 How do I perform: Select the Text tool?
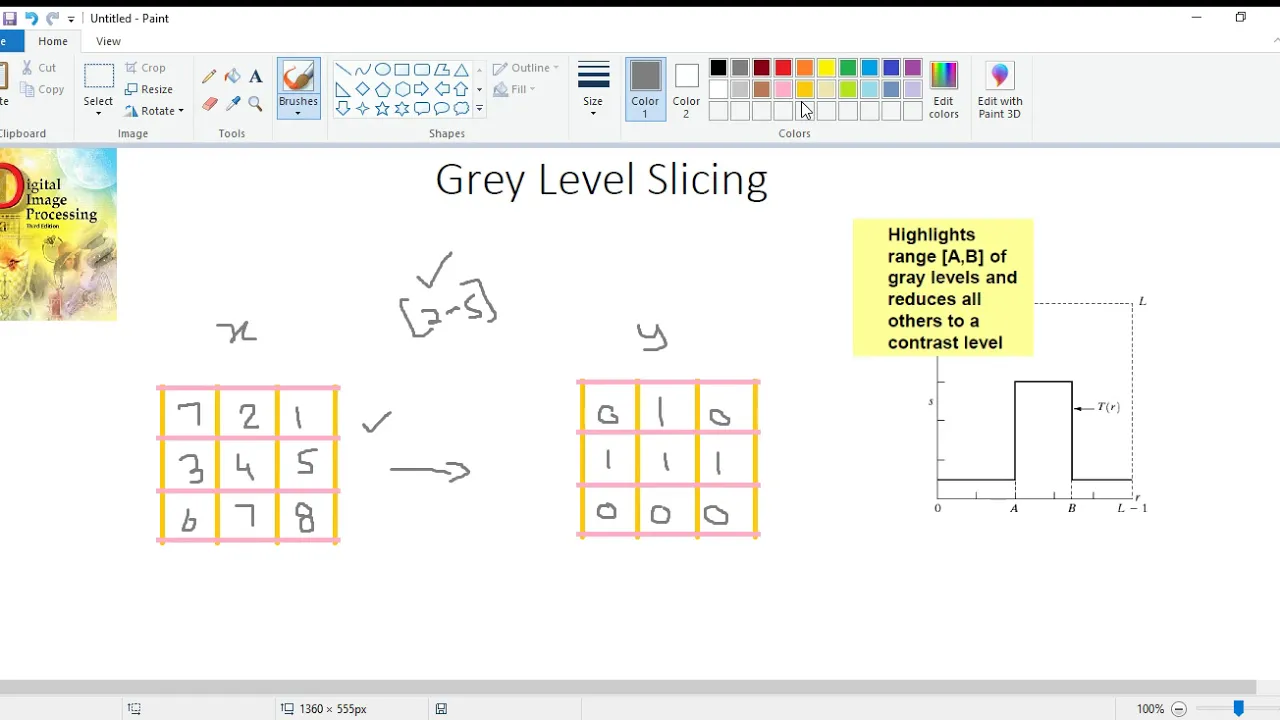pyautogui.click(x=255, y=77)
